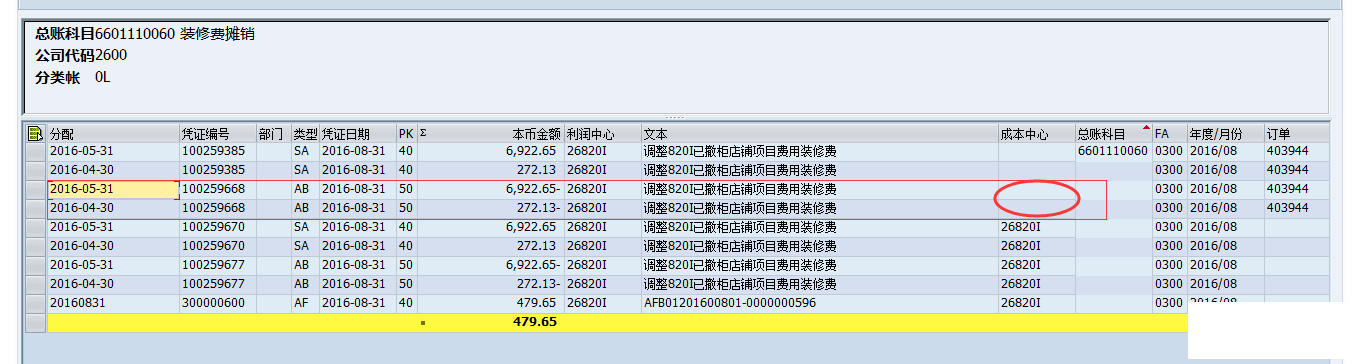Click the subtotal marker beside the yellow total
1360x364 pixels.
(423, 323)
